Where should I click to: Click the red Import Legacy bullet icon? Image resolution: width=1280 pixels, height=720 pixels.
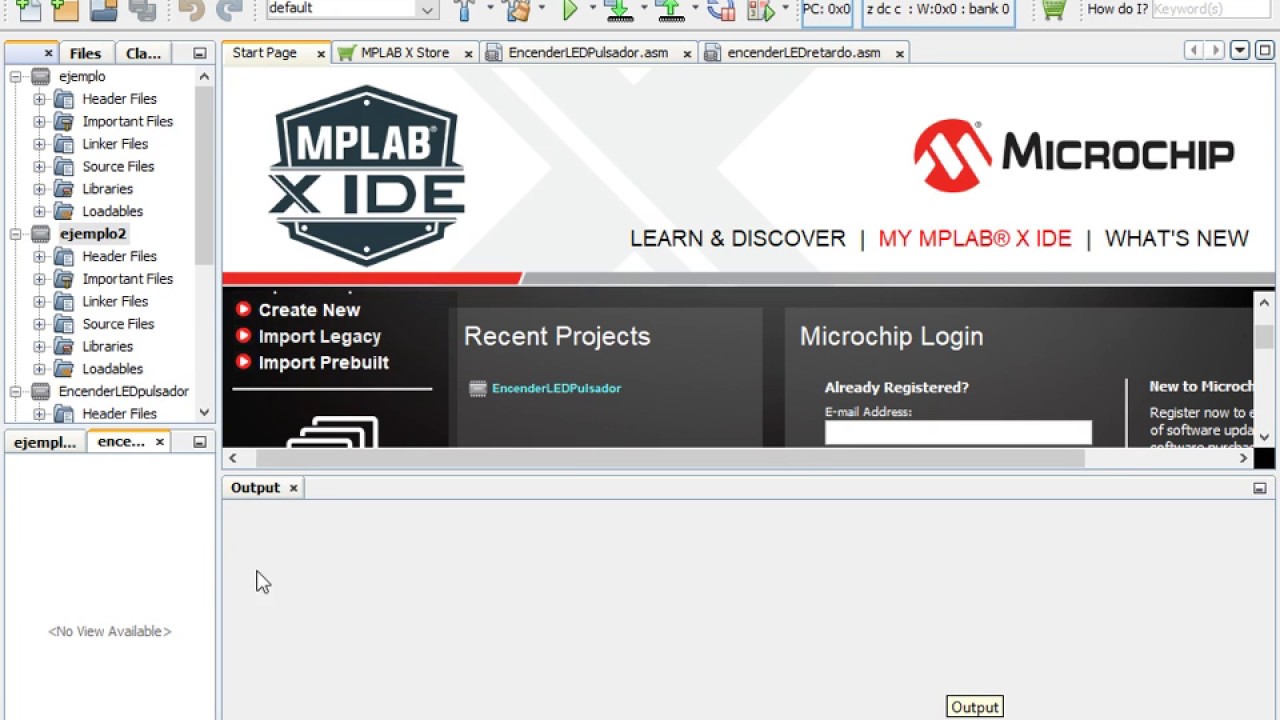[243, 336]
